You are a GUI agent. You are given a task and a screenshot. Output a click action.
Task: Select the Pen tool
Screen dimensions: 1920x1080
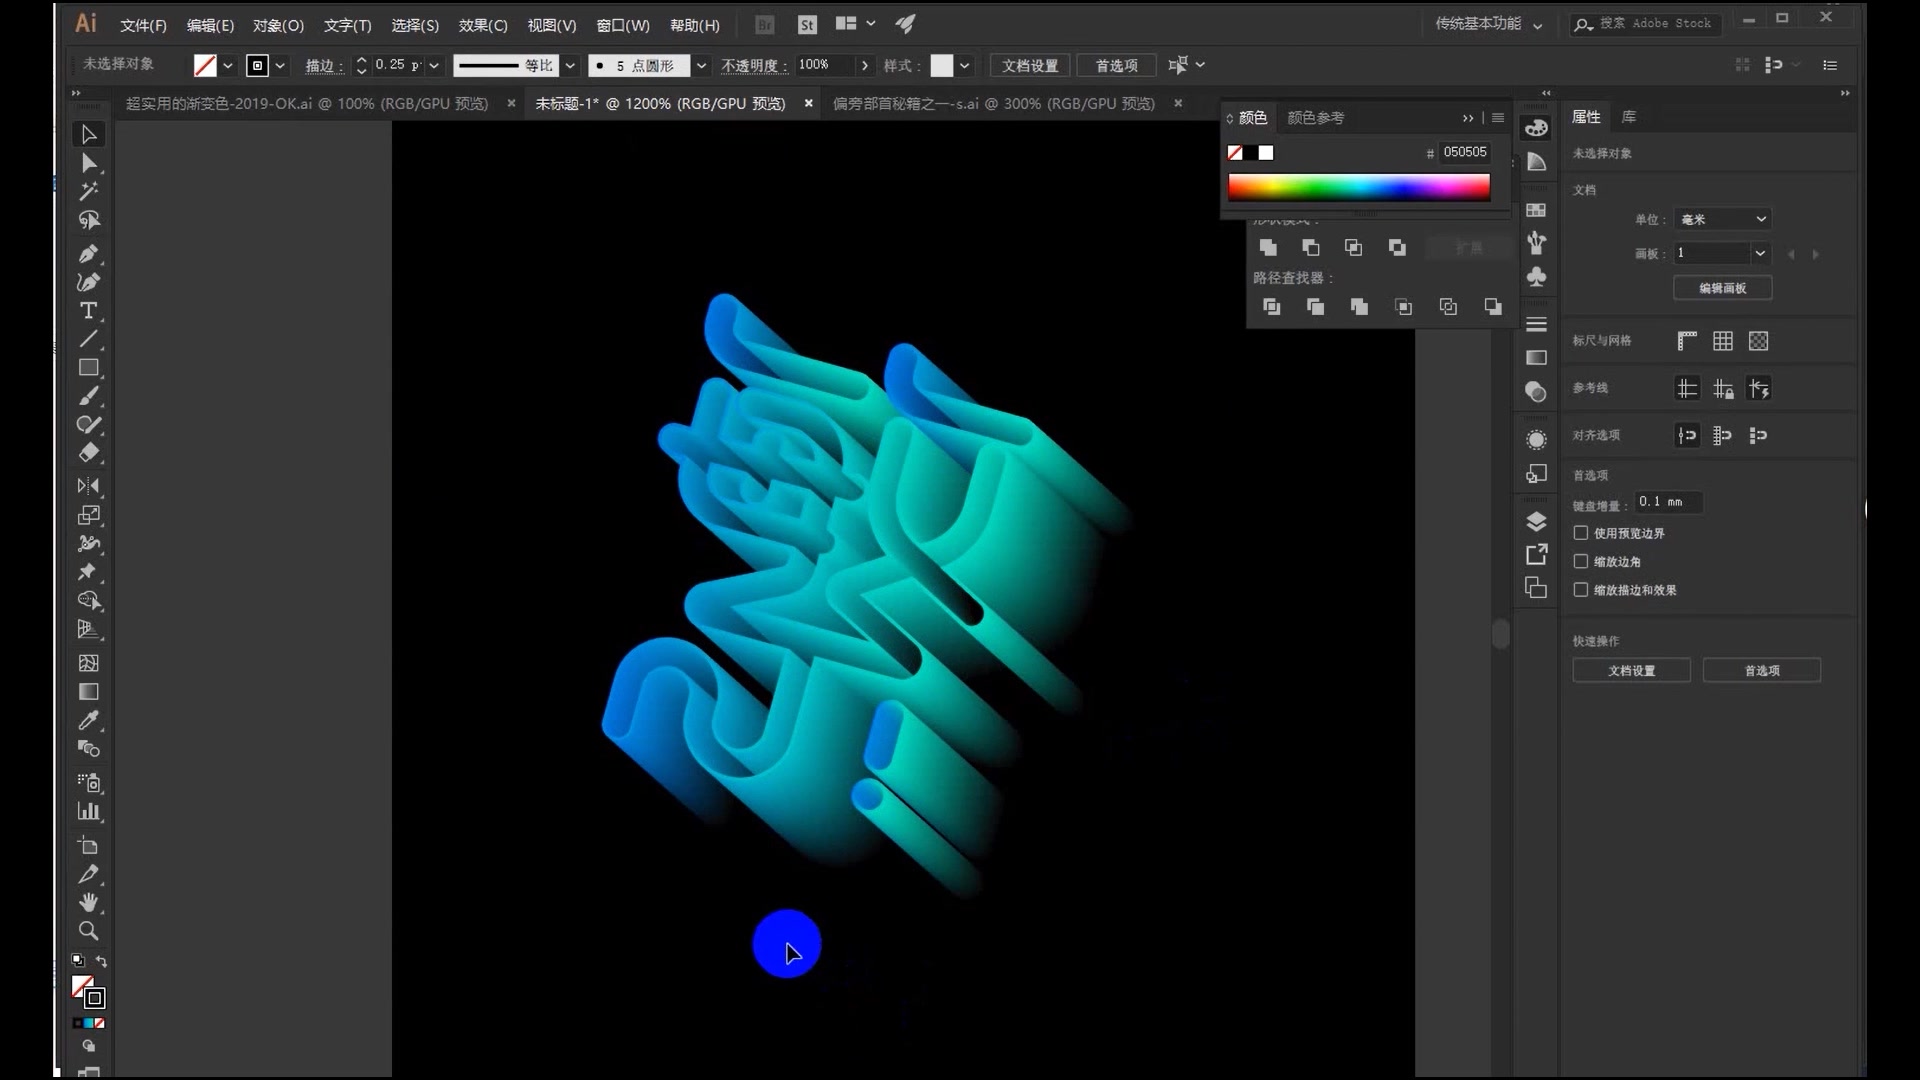pos(88,254)
